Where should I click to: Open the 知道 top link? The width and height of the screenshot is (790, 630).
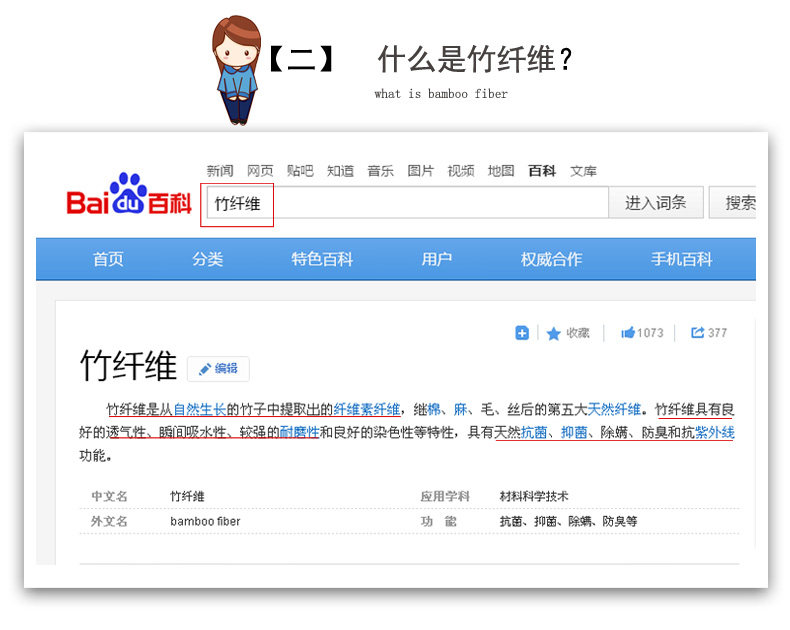point(341,171)
